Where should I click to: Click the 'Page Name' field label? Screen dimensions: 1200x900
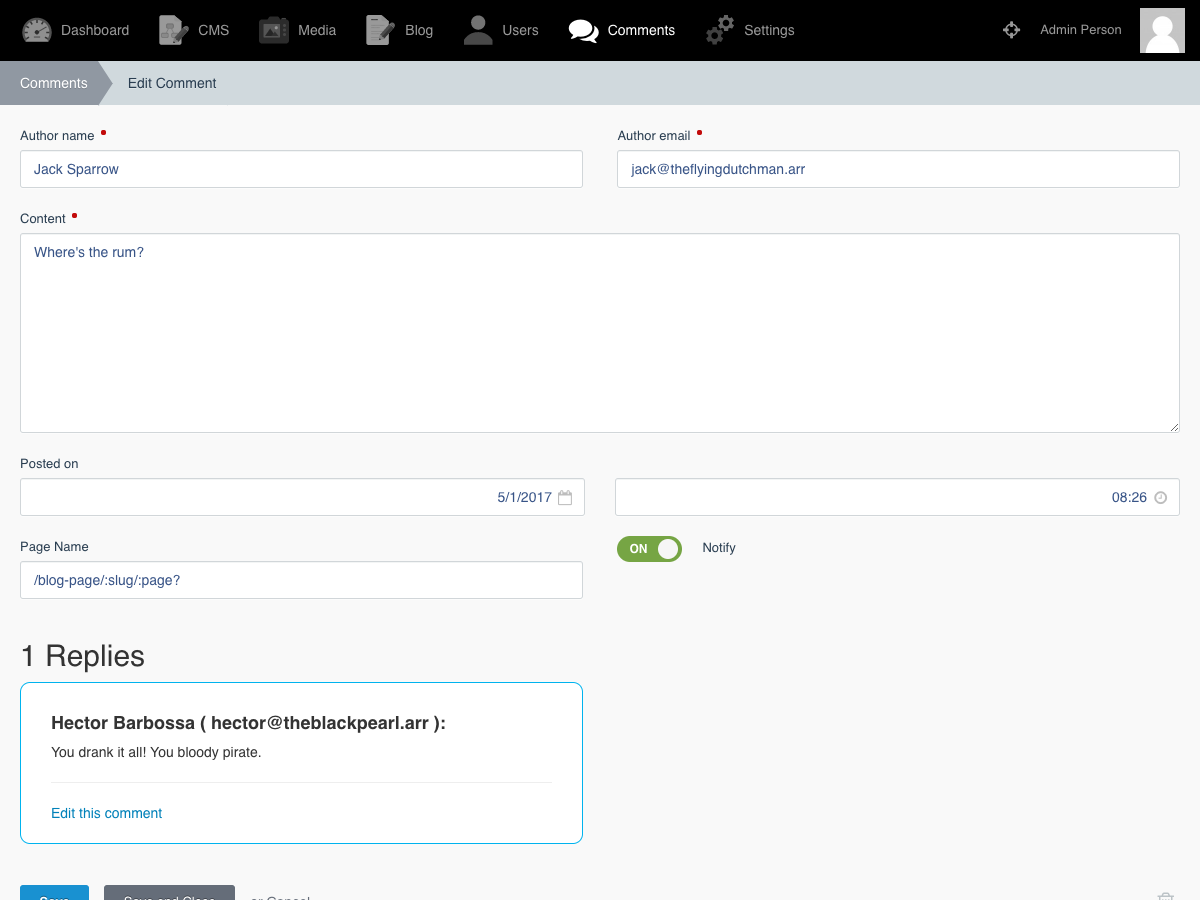(54, 547)
